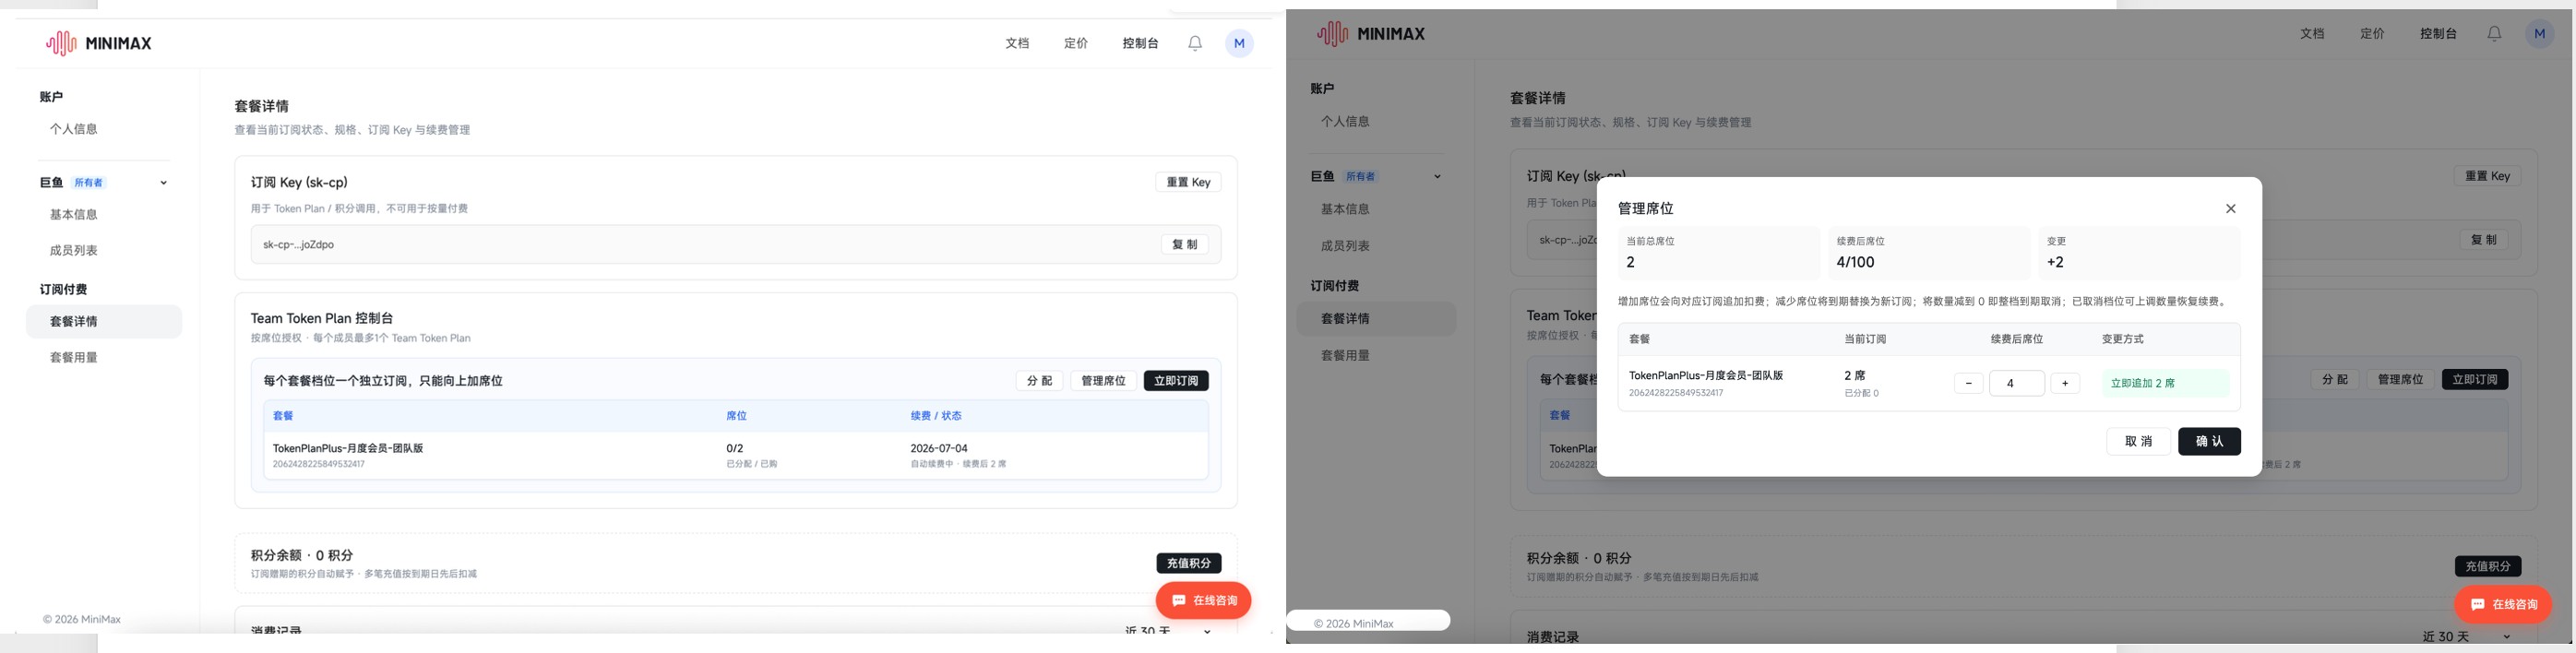Image resolution: width=2576 pixels, height=653 pixels.
Task: Click the 2 席 current subscription cell
Action: coord(1854,375)
